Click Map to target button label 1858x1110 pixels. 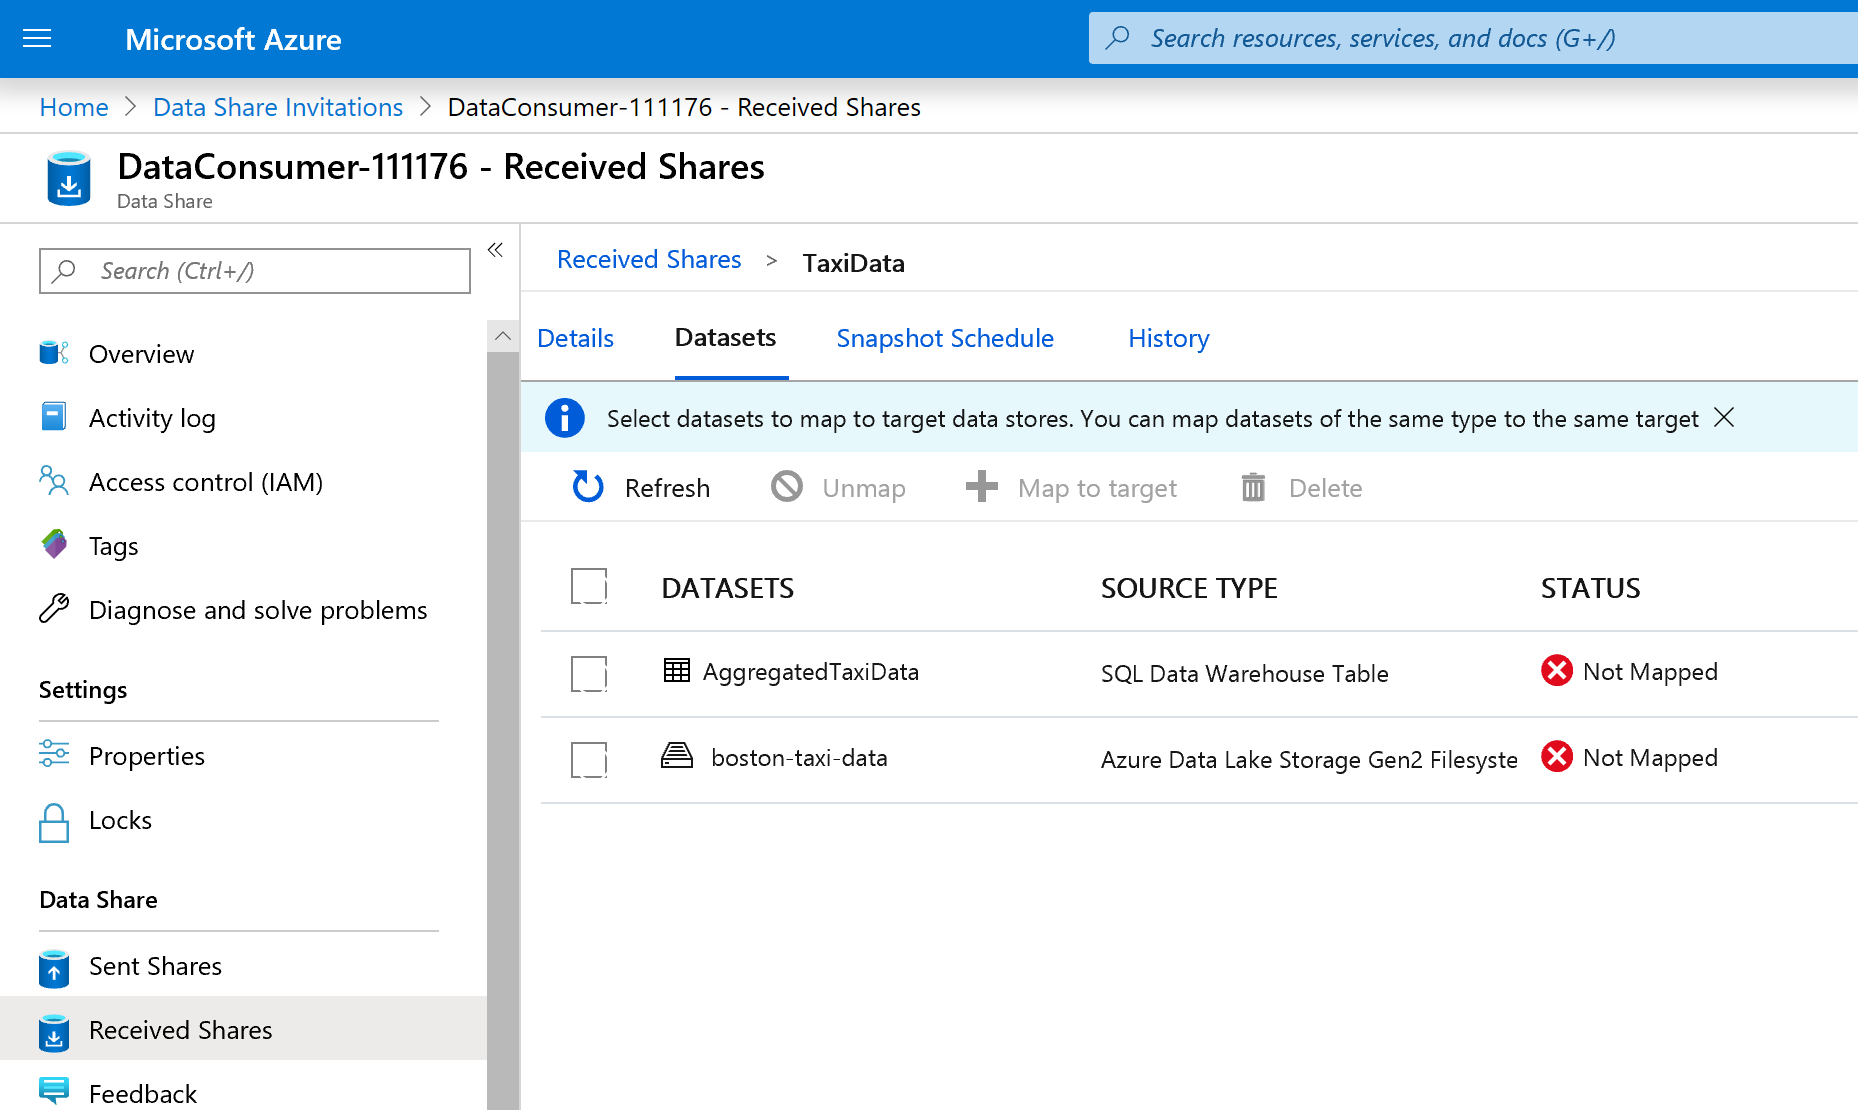click(1097, 488)
